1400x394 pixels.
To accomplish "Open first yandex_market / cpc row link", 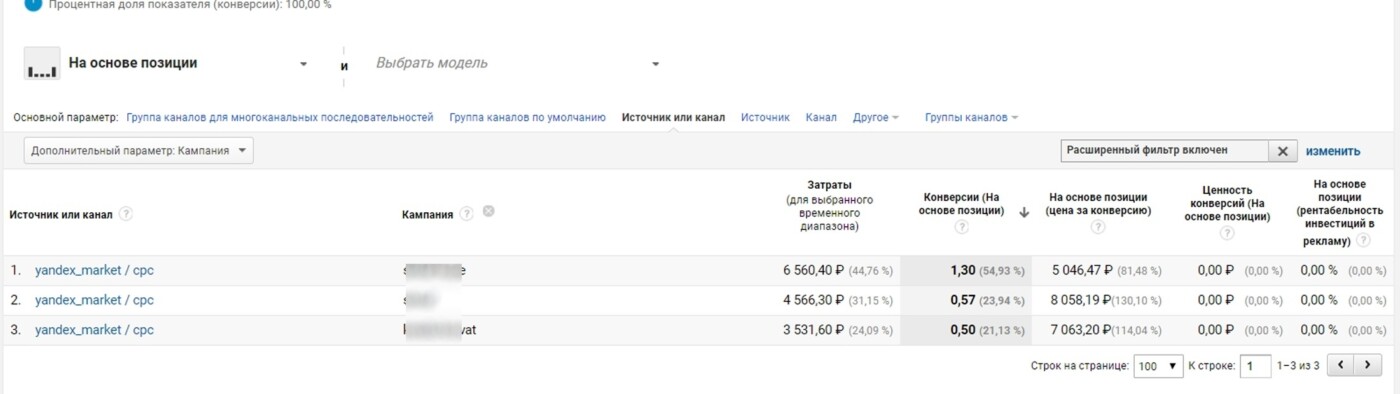I will pyautogui.click(x=94, y=270).
